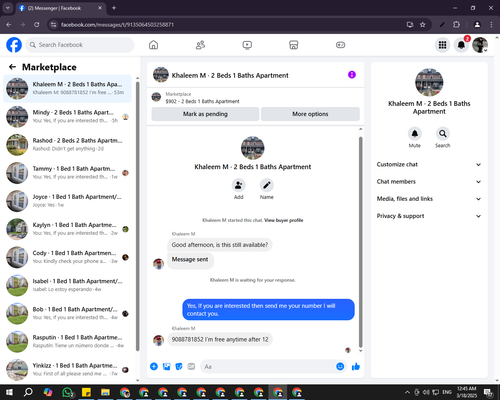500x400 pixels.
Task: Expand the Privacy & support section
Action: pyautogui.click(x=429, y=216)
